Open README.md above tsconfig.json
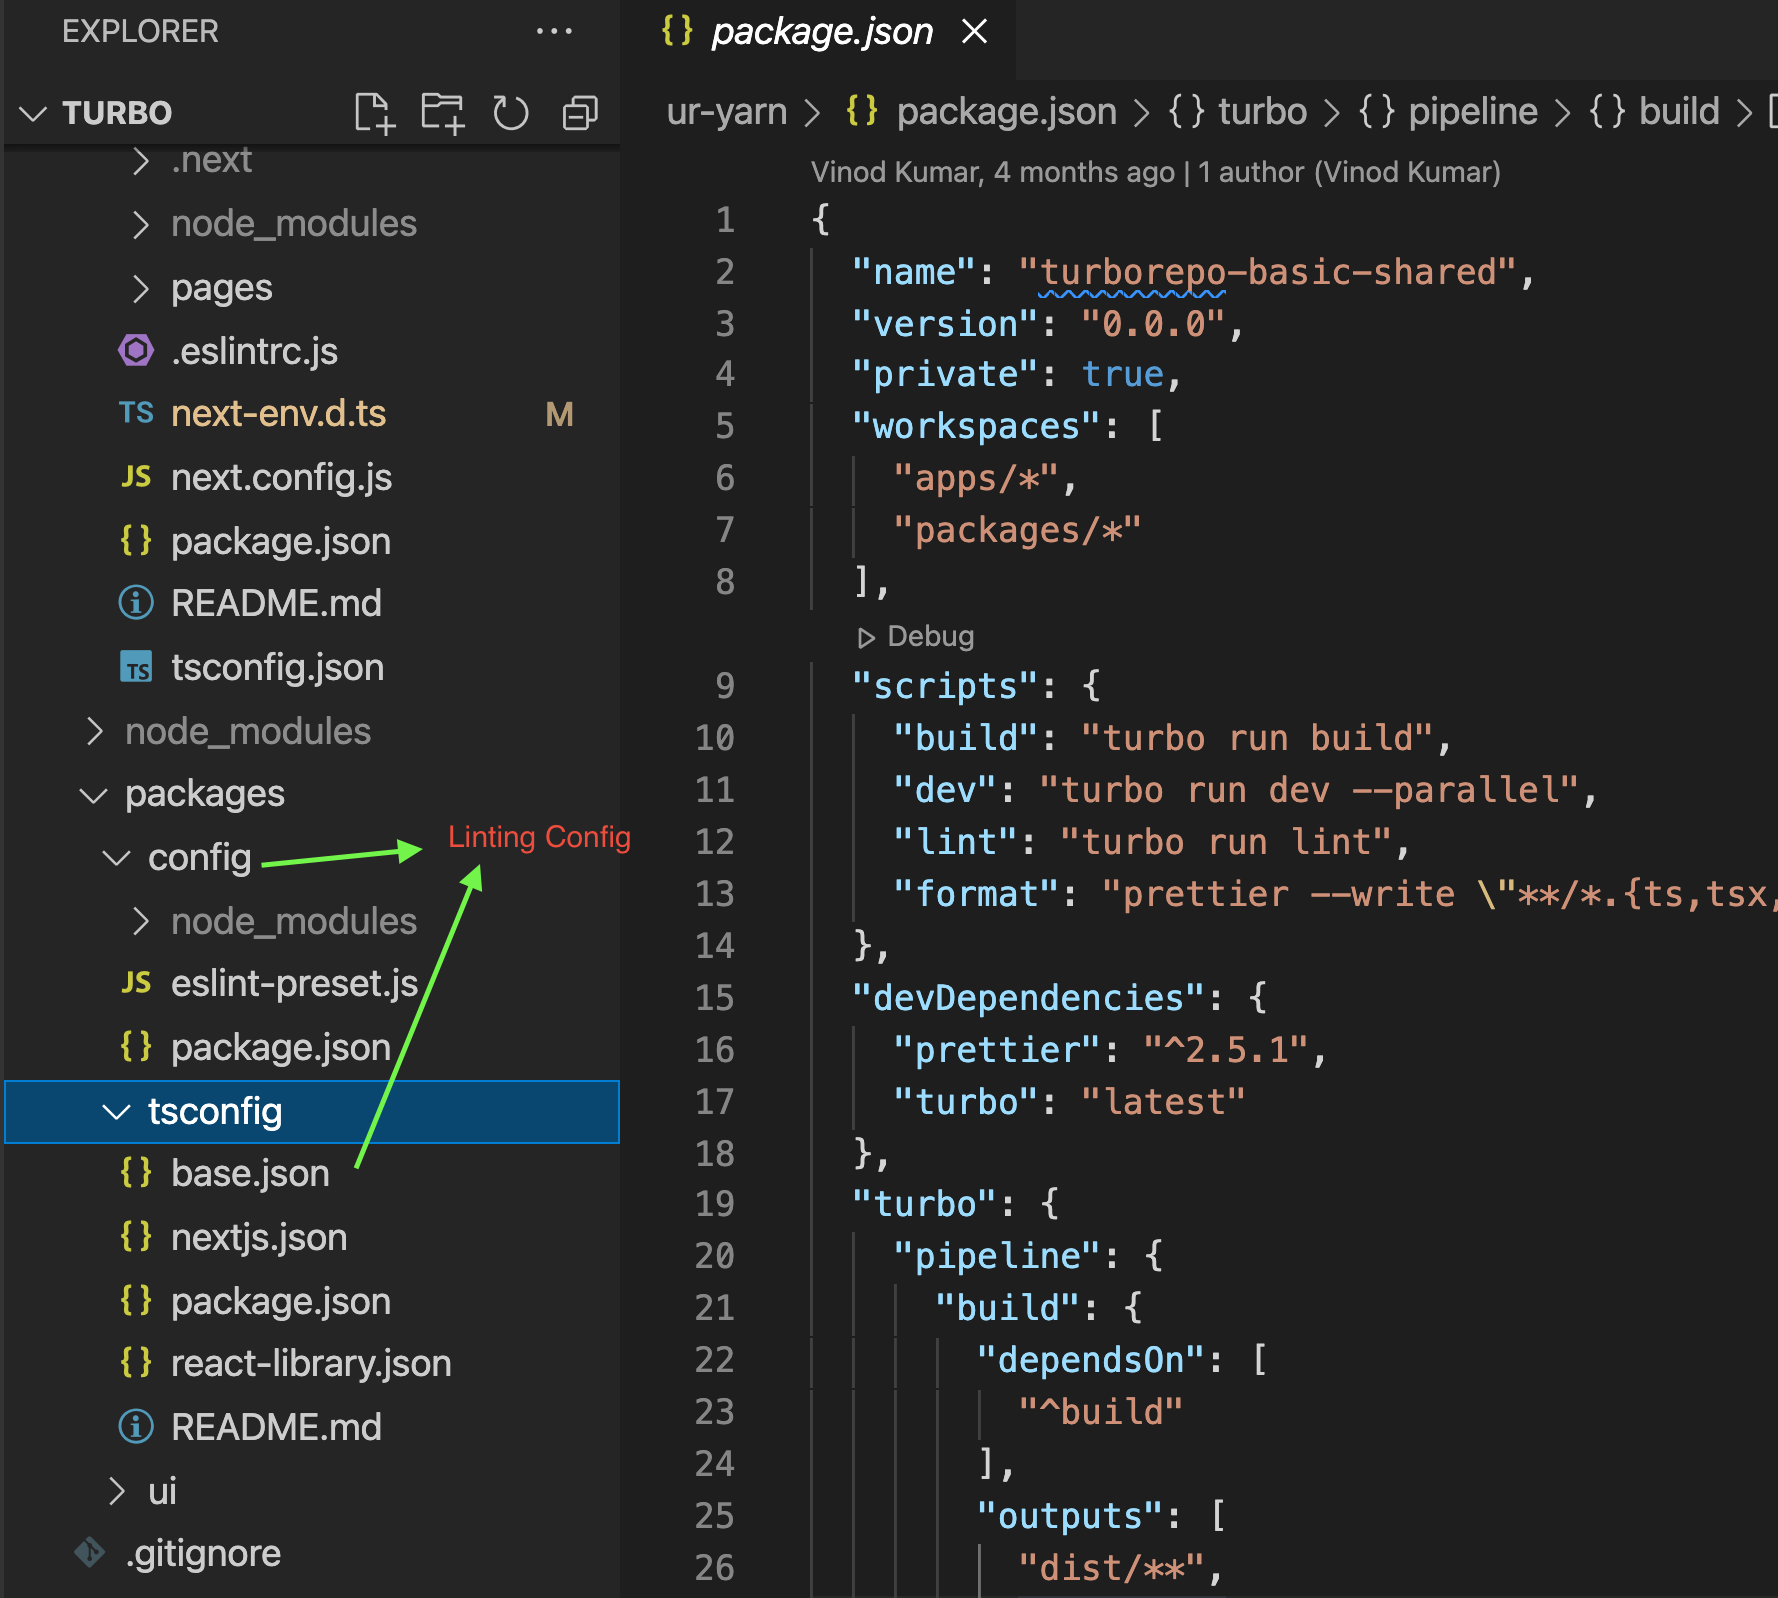1778x1598 pixels. (x=312, y=604)
